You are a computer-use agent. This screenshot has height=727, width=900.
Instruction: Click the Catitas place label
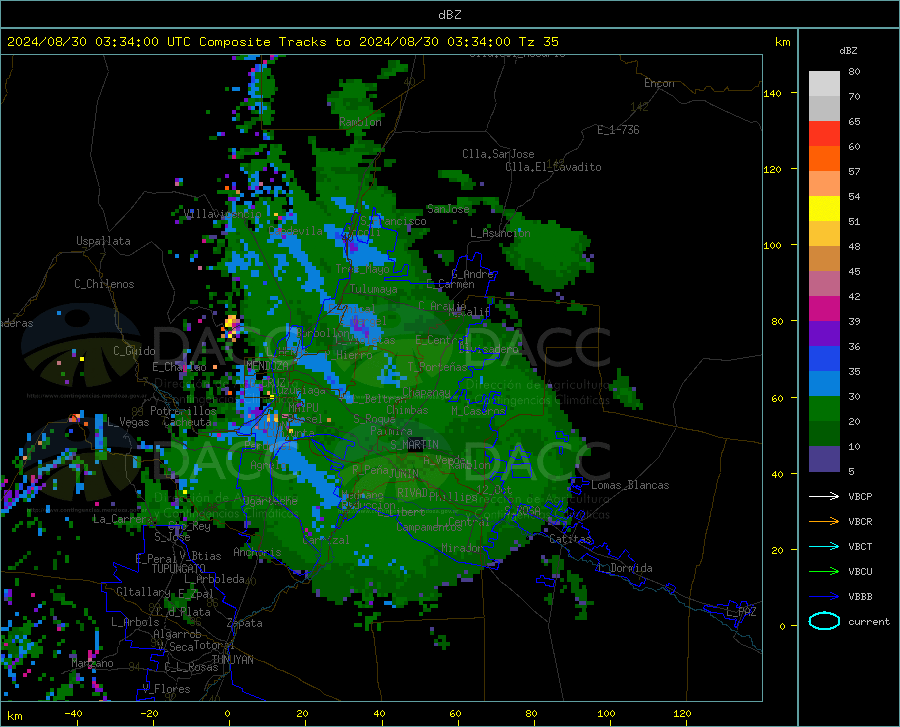point(570,539)
